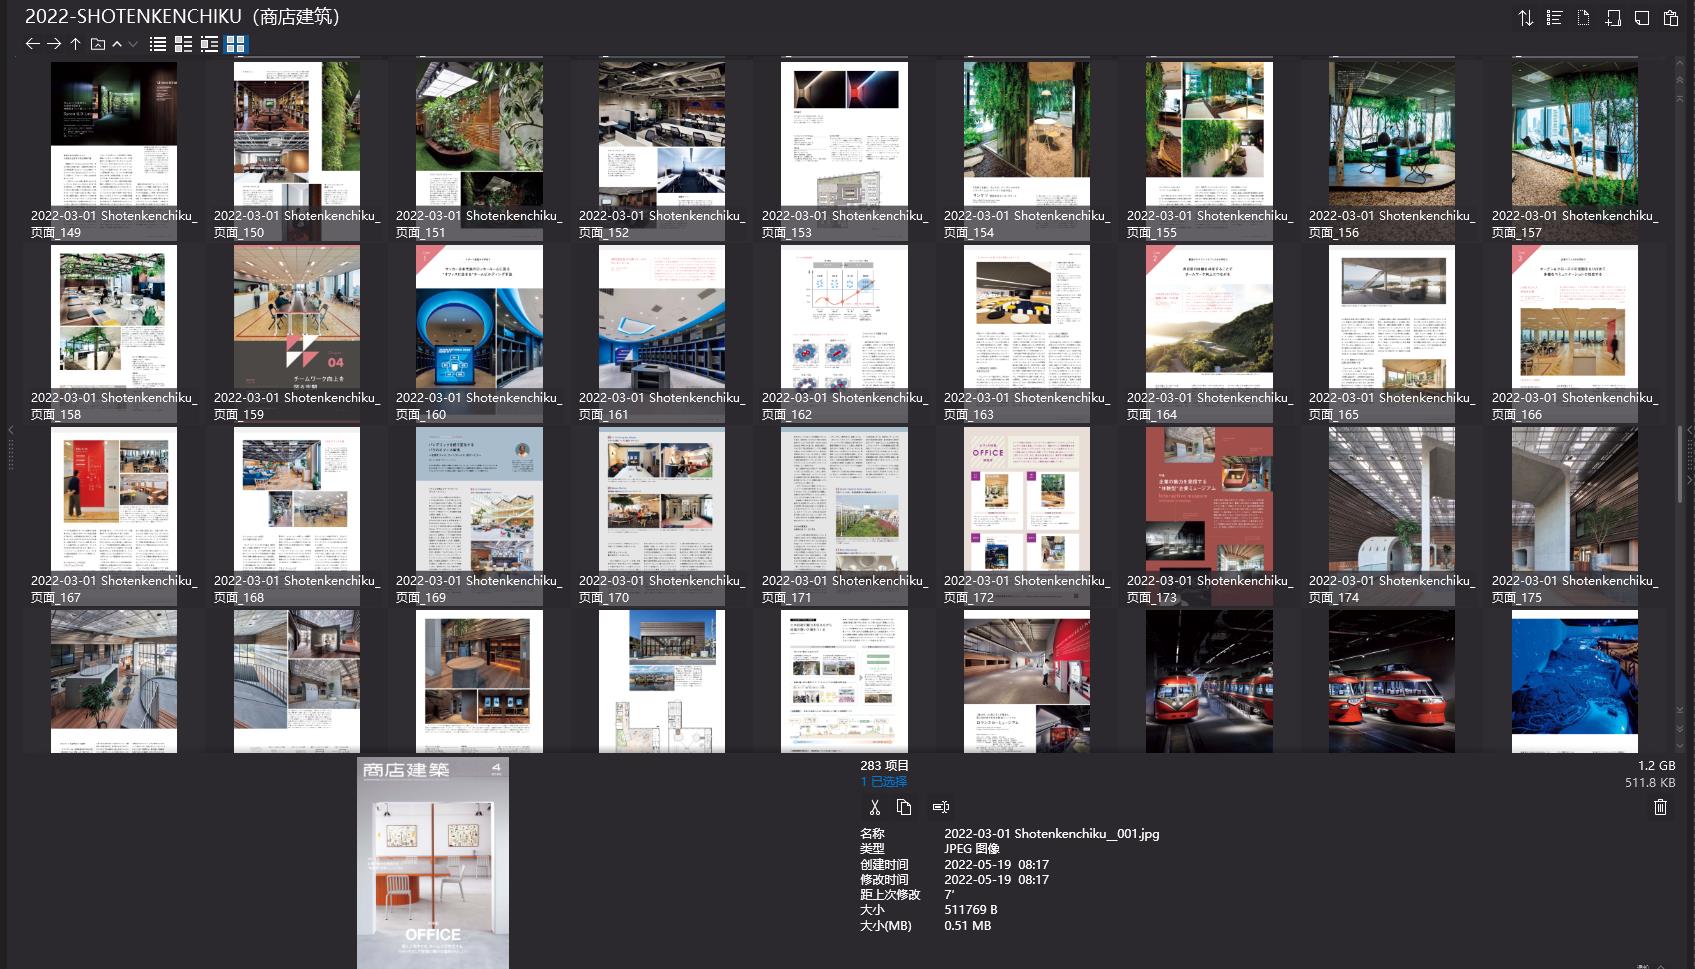Navigate forward with the right arrow
This screenshot has height=969, width=1695.
coord(54,44)
